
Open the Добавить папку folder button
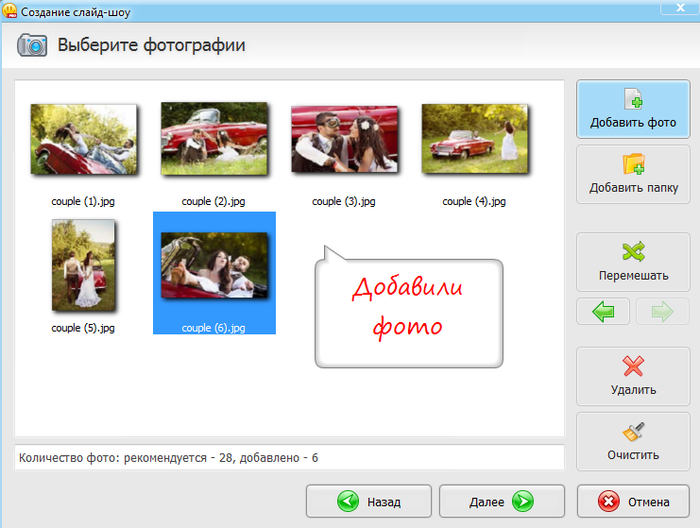pyautogui.click(x=633, y=175)
